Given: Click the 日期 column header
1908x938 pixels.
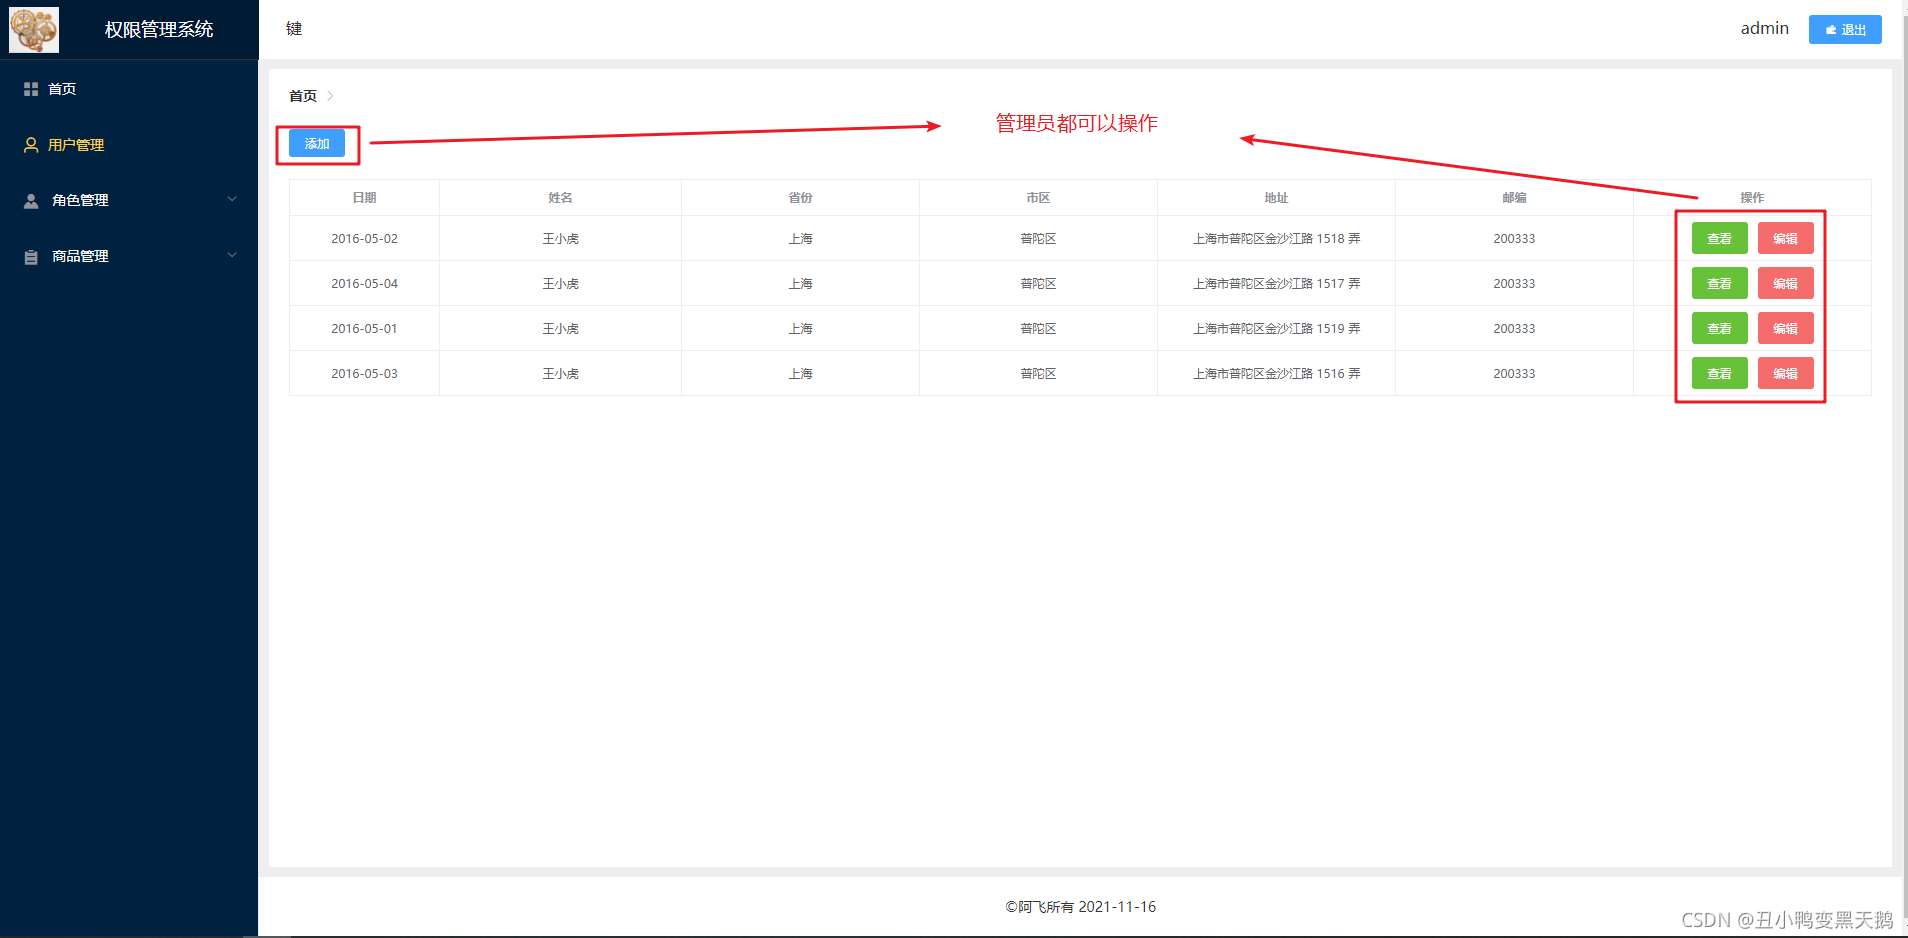Looking at the screenshot, I should 364,198.
